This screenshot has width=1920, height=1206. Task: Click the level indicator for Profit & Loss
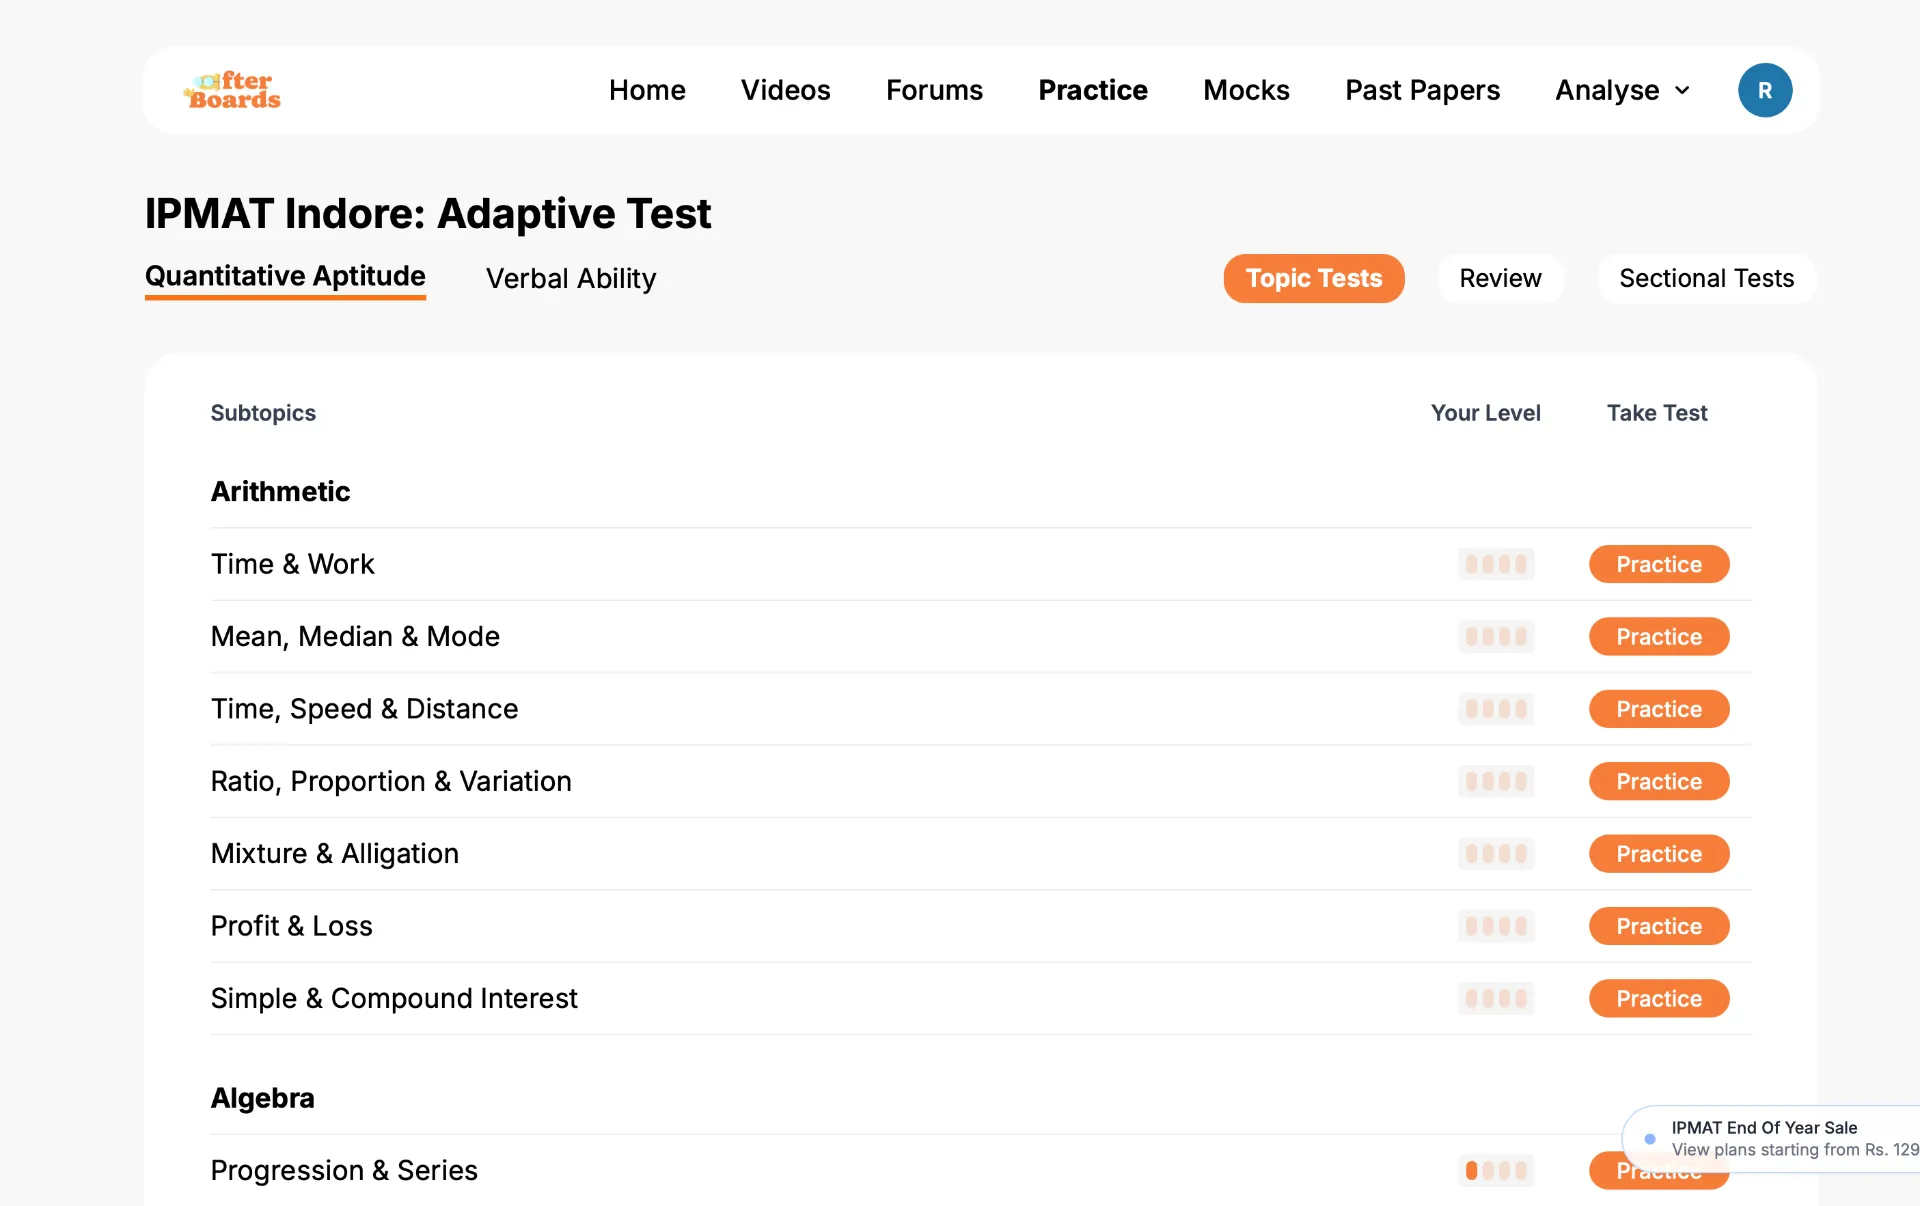point(1496,926)
